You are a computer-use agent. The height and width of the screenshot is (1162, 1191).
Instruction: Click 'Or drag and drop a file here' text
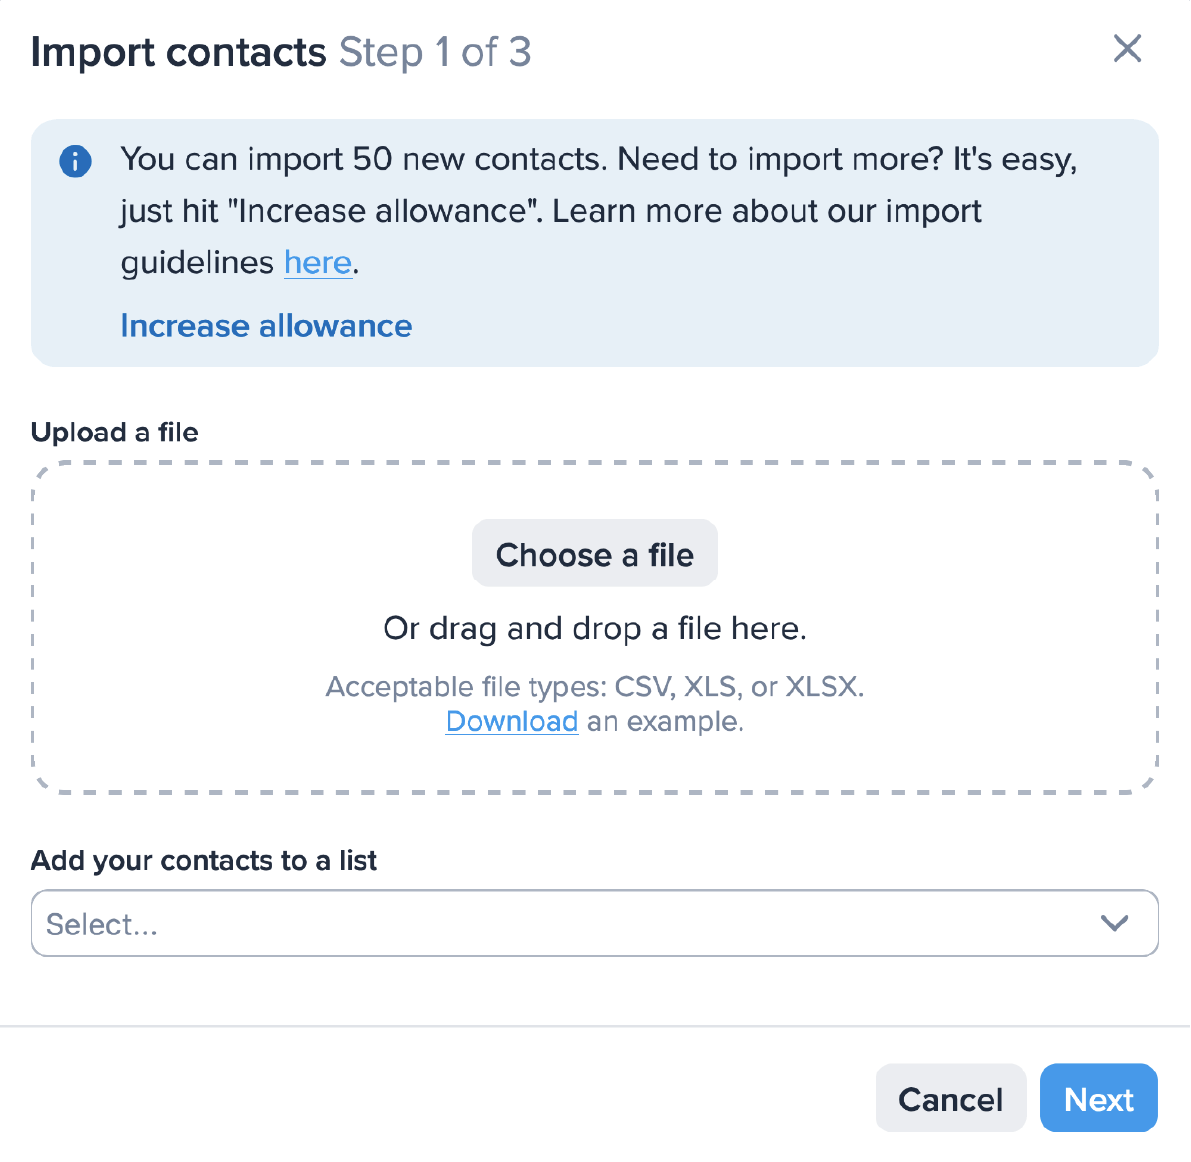click(594, 628)
